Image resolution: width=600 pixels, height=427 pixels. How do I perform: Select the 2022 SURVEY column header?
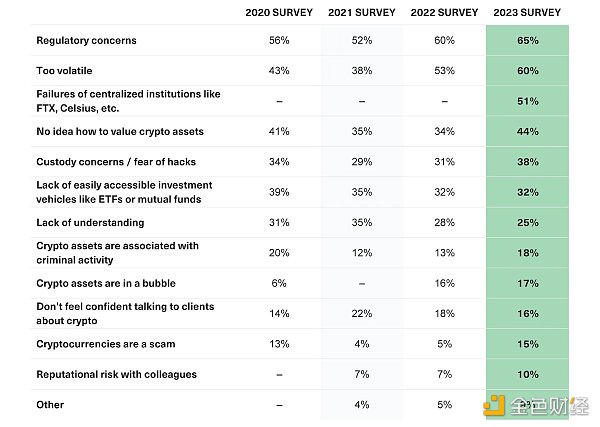tap(444, 13)
